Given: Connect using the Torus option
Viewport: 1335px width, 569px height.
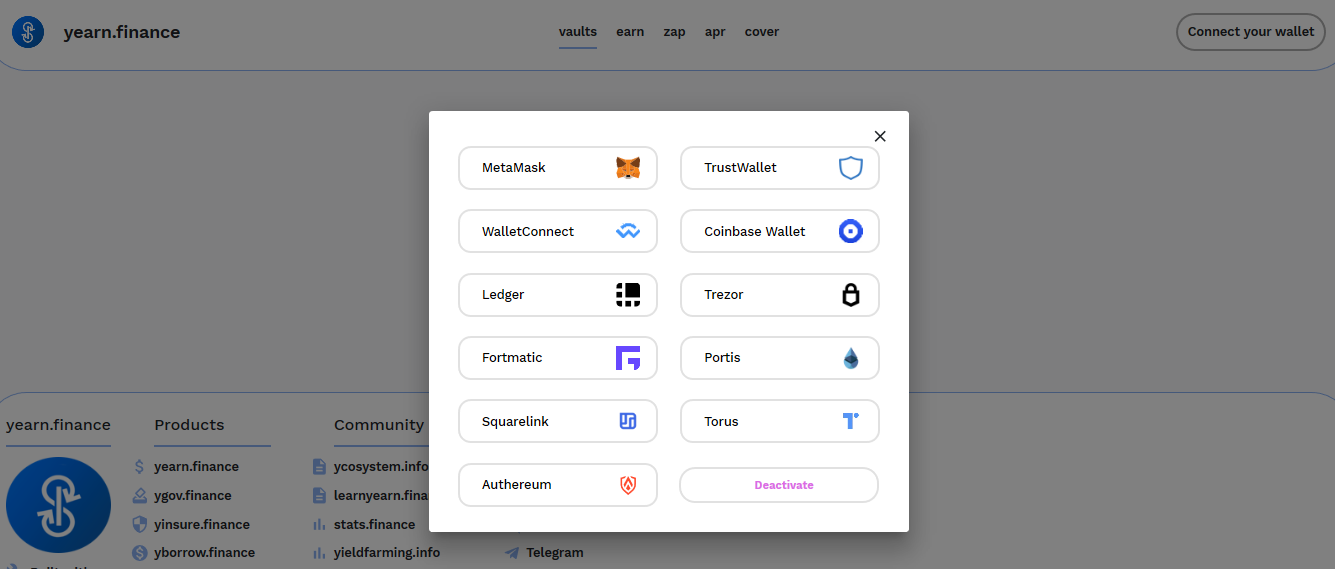Looking at the screenshot, I should tap(779, 421).
